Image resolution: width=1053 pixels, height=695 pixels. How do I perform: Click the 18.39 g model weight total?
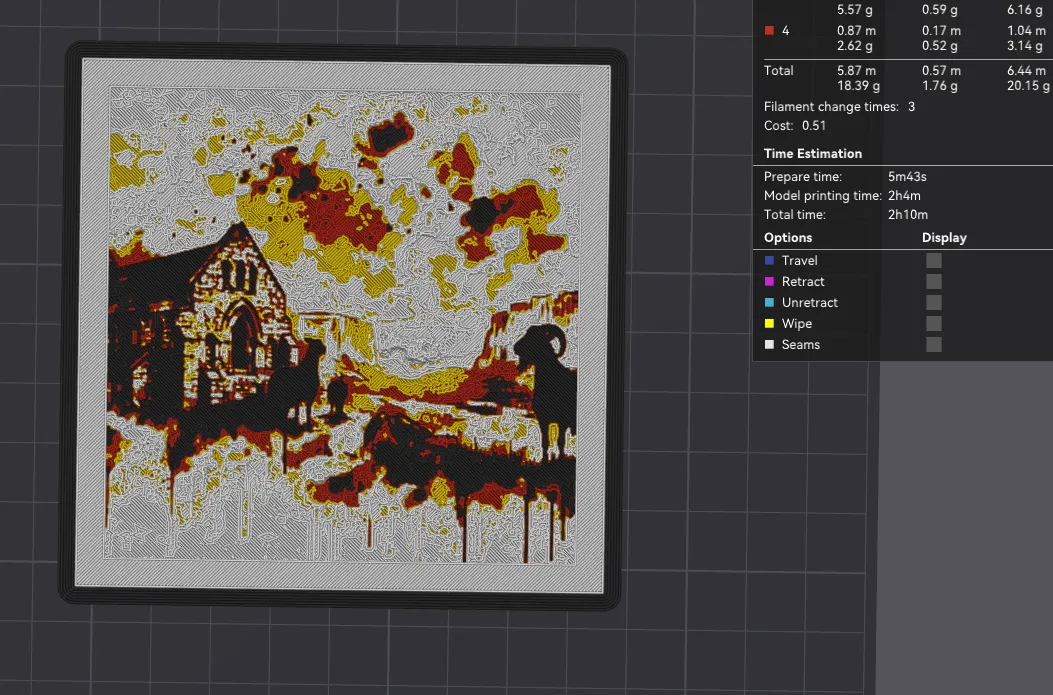tap(858, 86)
